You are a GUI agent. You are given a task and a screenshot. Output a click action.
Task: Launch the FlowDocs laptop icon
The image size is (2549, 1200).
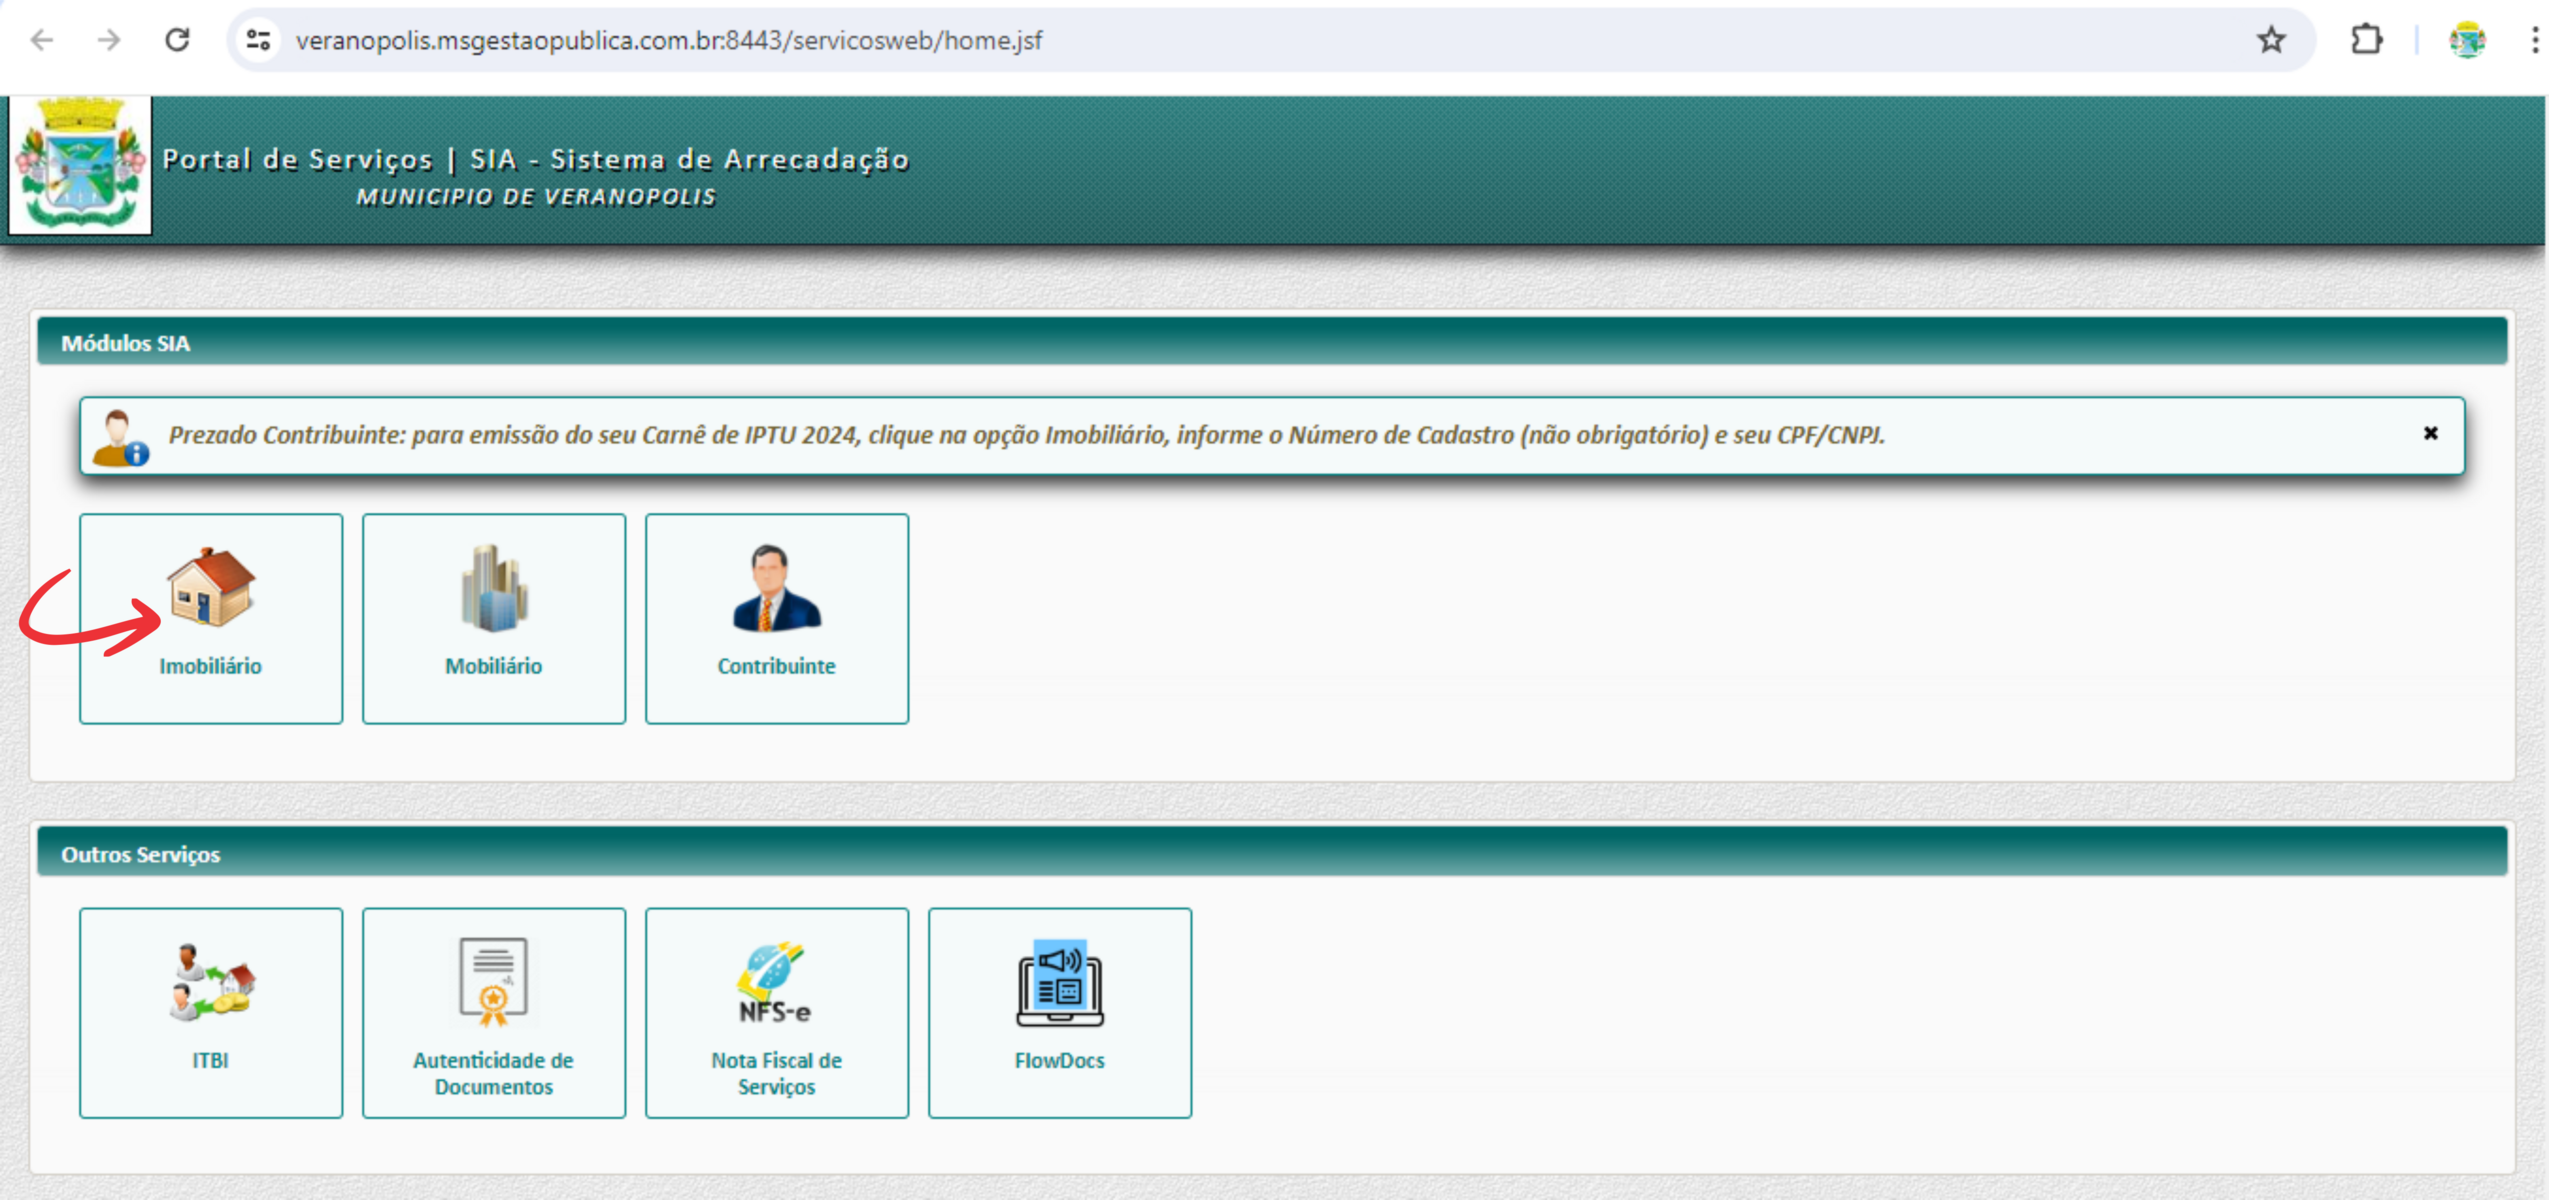pos(1059,982)
